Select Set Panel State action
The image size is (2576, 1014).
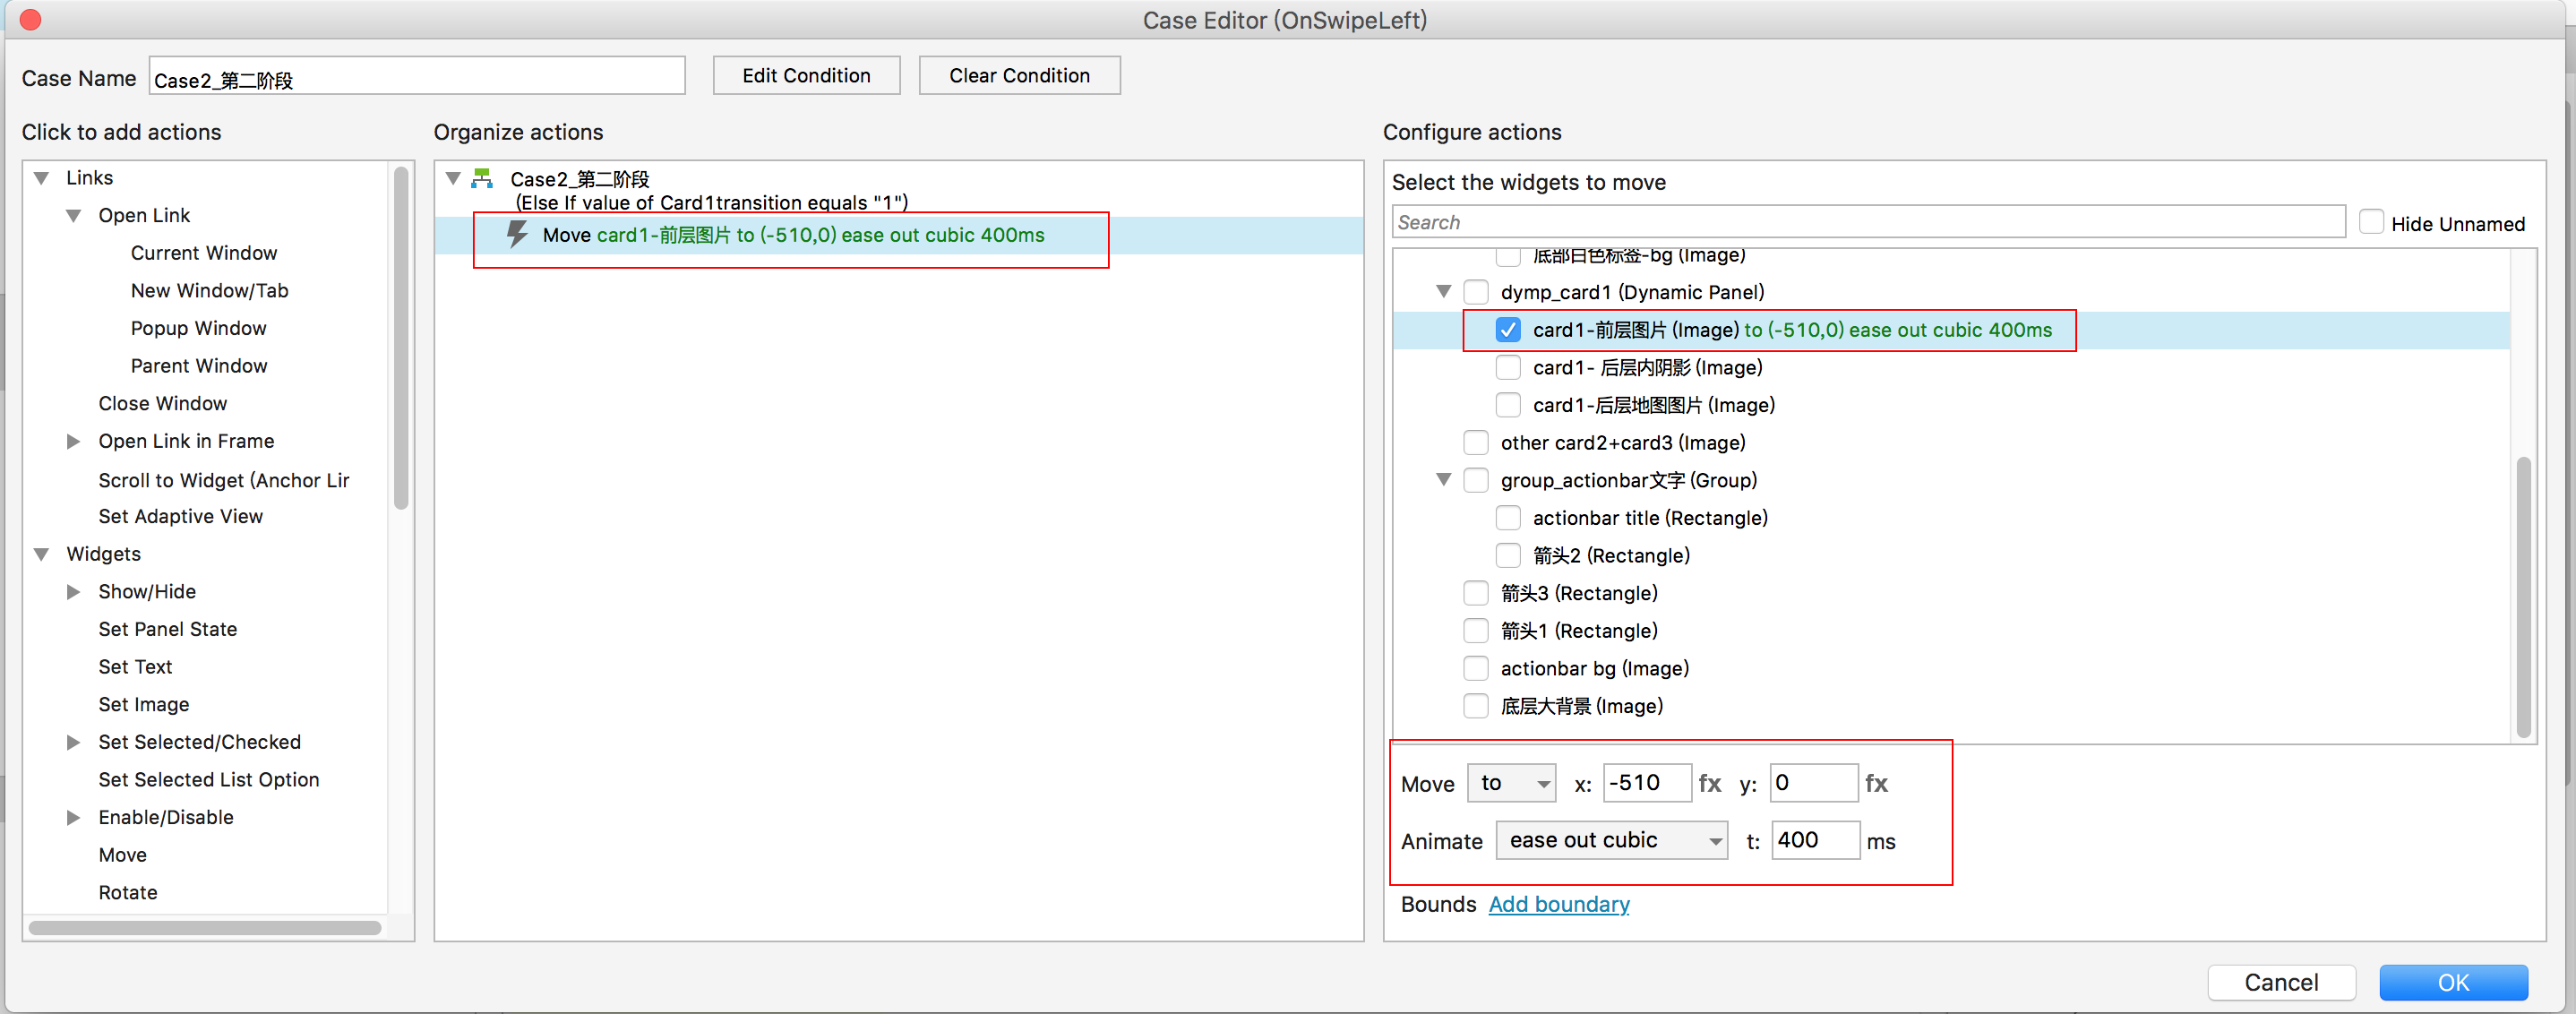pos(168,629)
